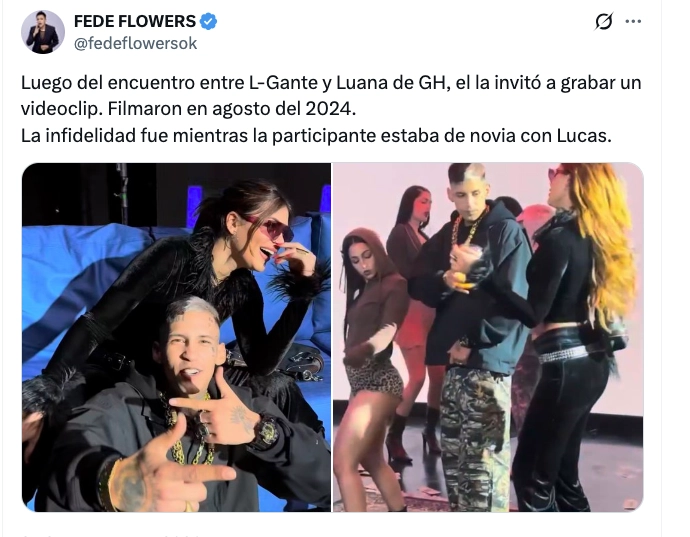Click the dancer in leopard print shorts
The height and width of the screenshot is (537, 690).
[372, 365]
